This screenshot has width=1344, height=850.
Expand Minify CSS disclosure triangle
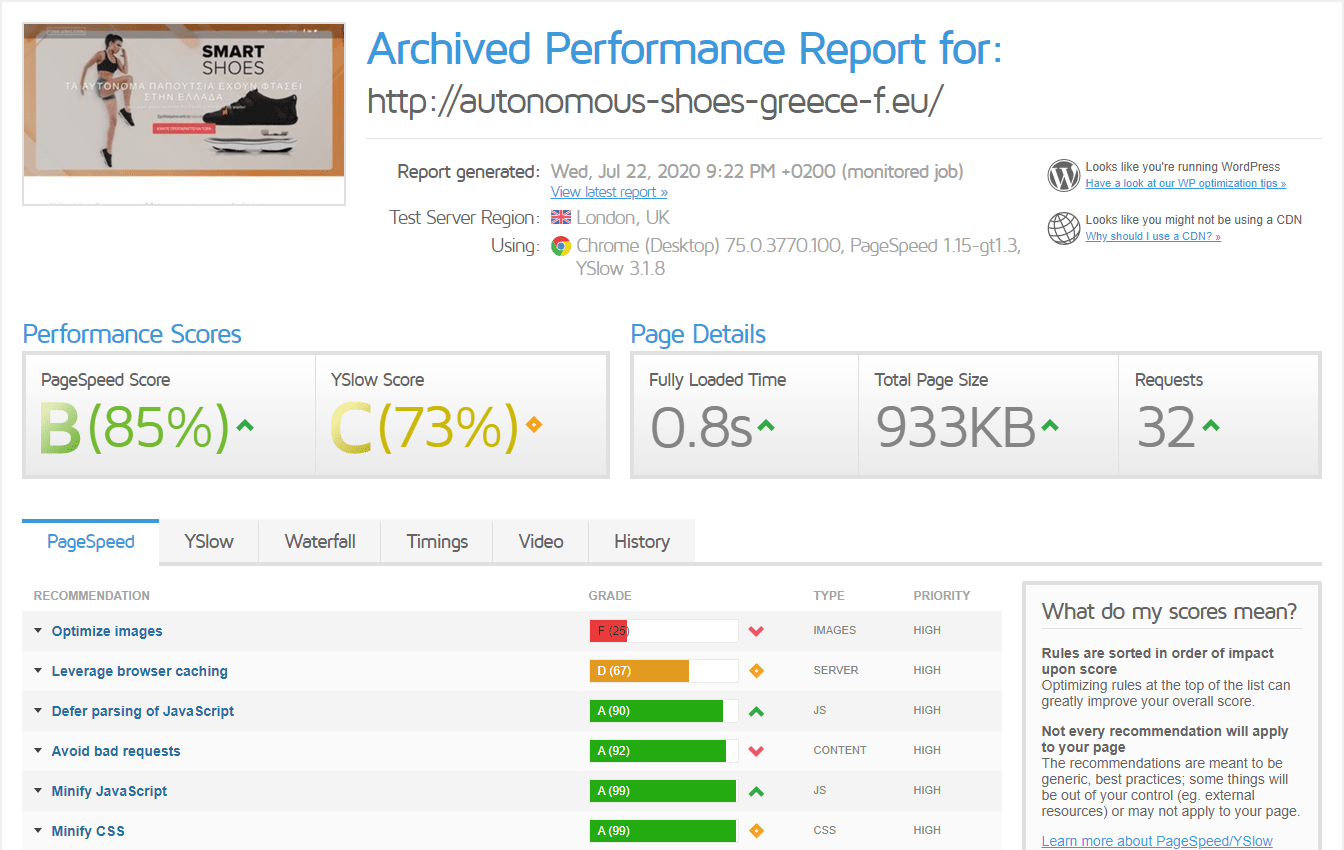pos(38,831)
